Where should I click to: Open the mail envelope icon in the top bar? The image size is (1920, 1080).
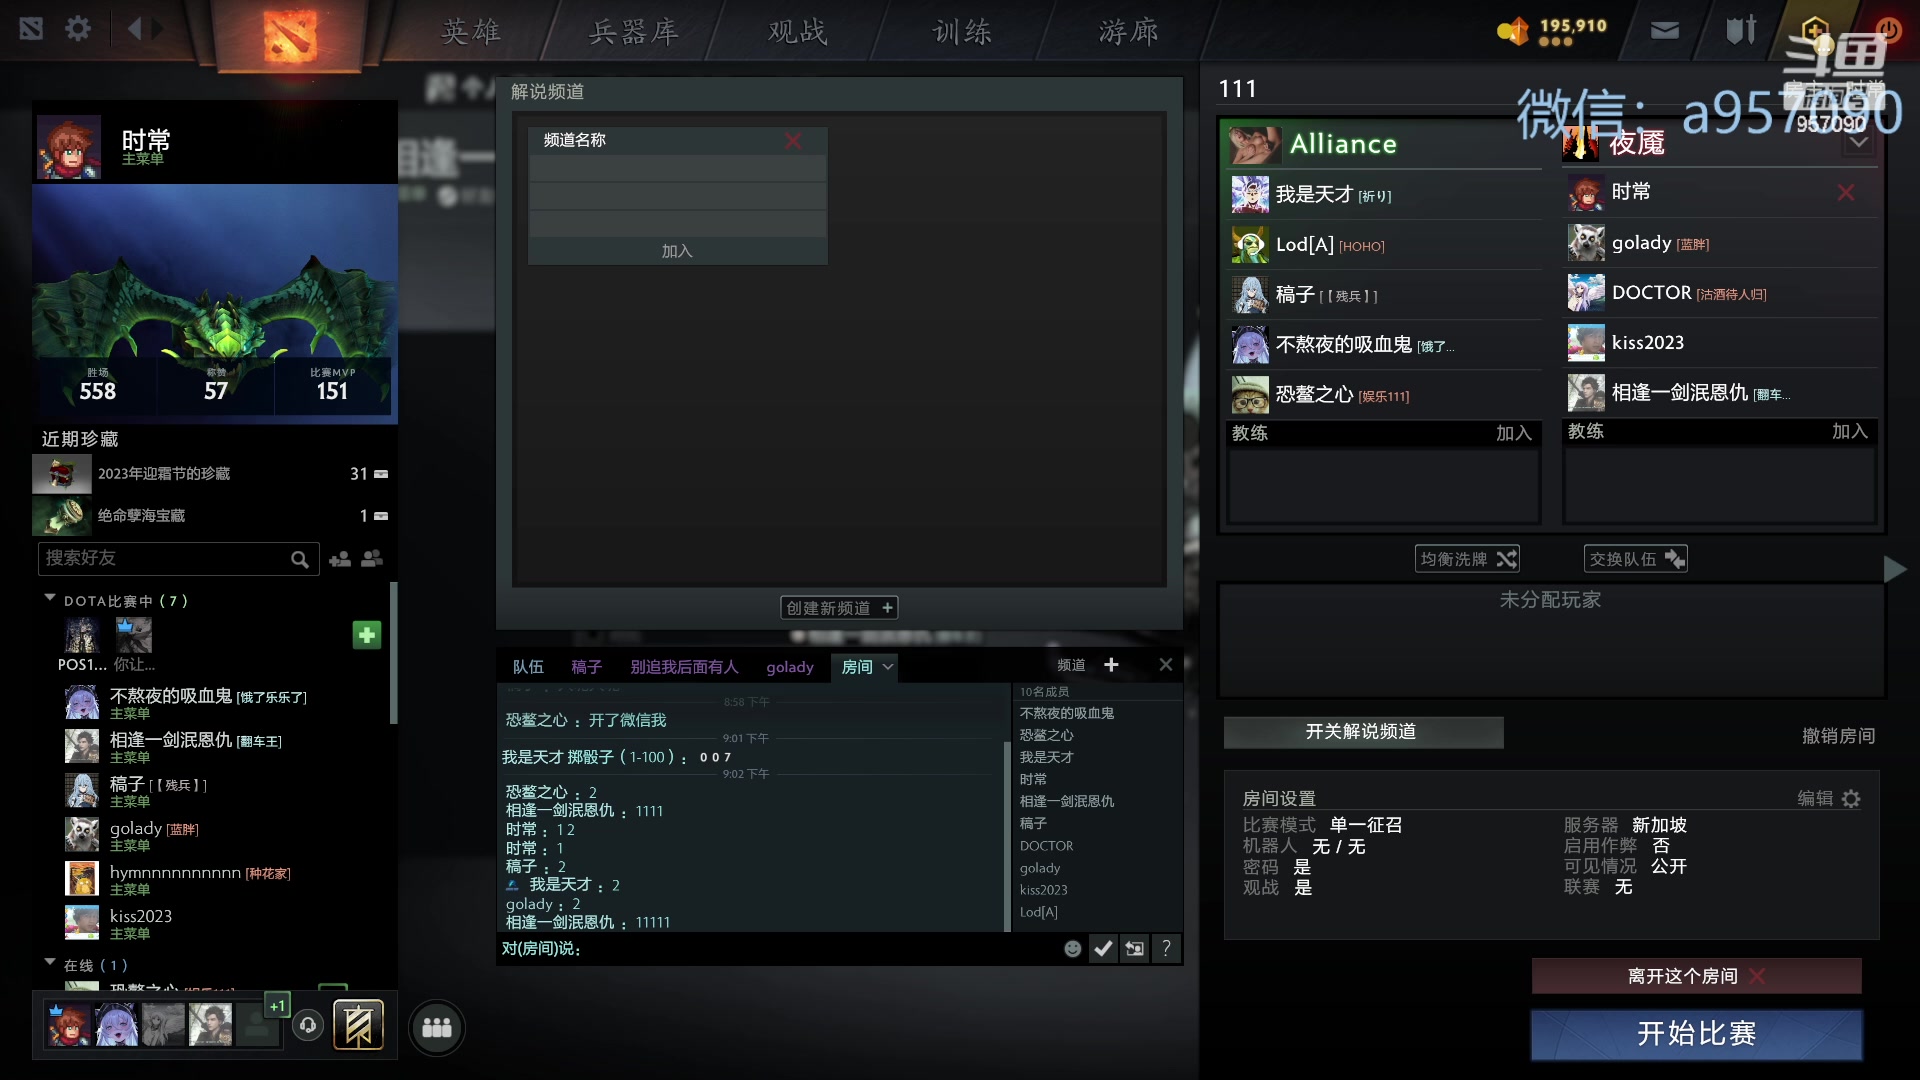(x=1663, y=29)
